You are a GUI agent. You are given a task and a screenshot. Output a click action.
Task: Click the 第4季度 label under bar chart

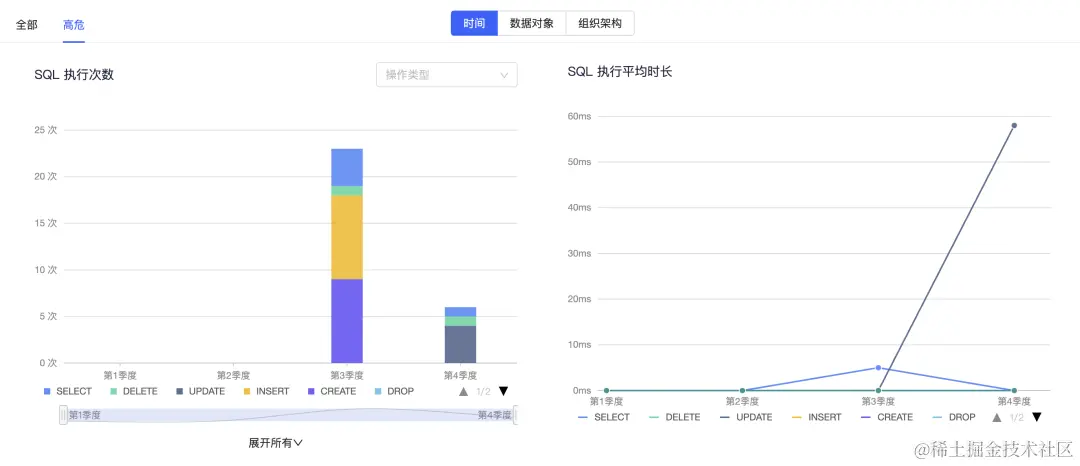click(460, 375)
